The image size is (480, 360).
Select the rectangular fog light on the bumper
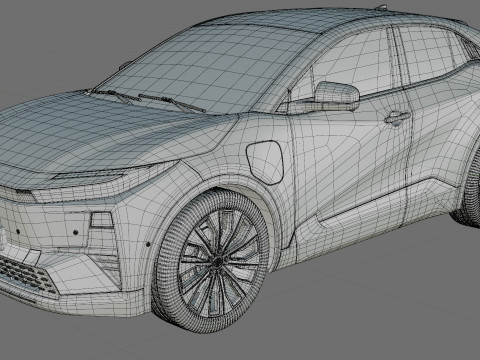[101, 220]
